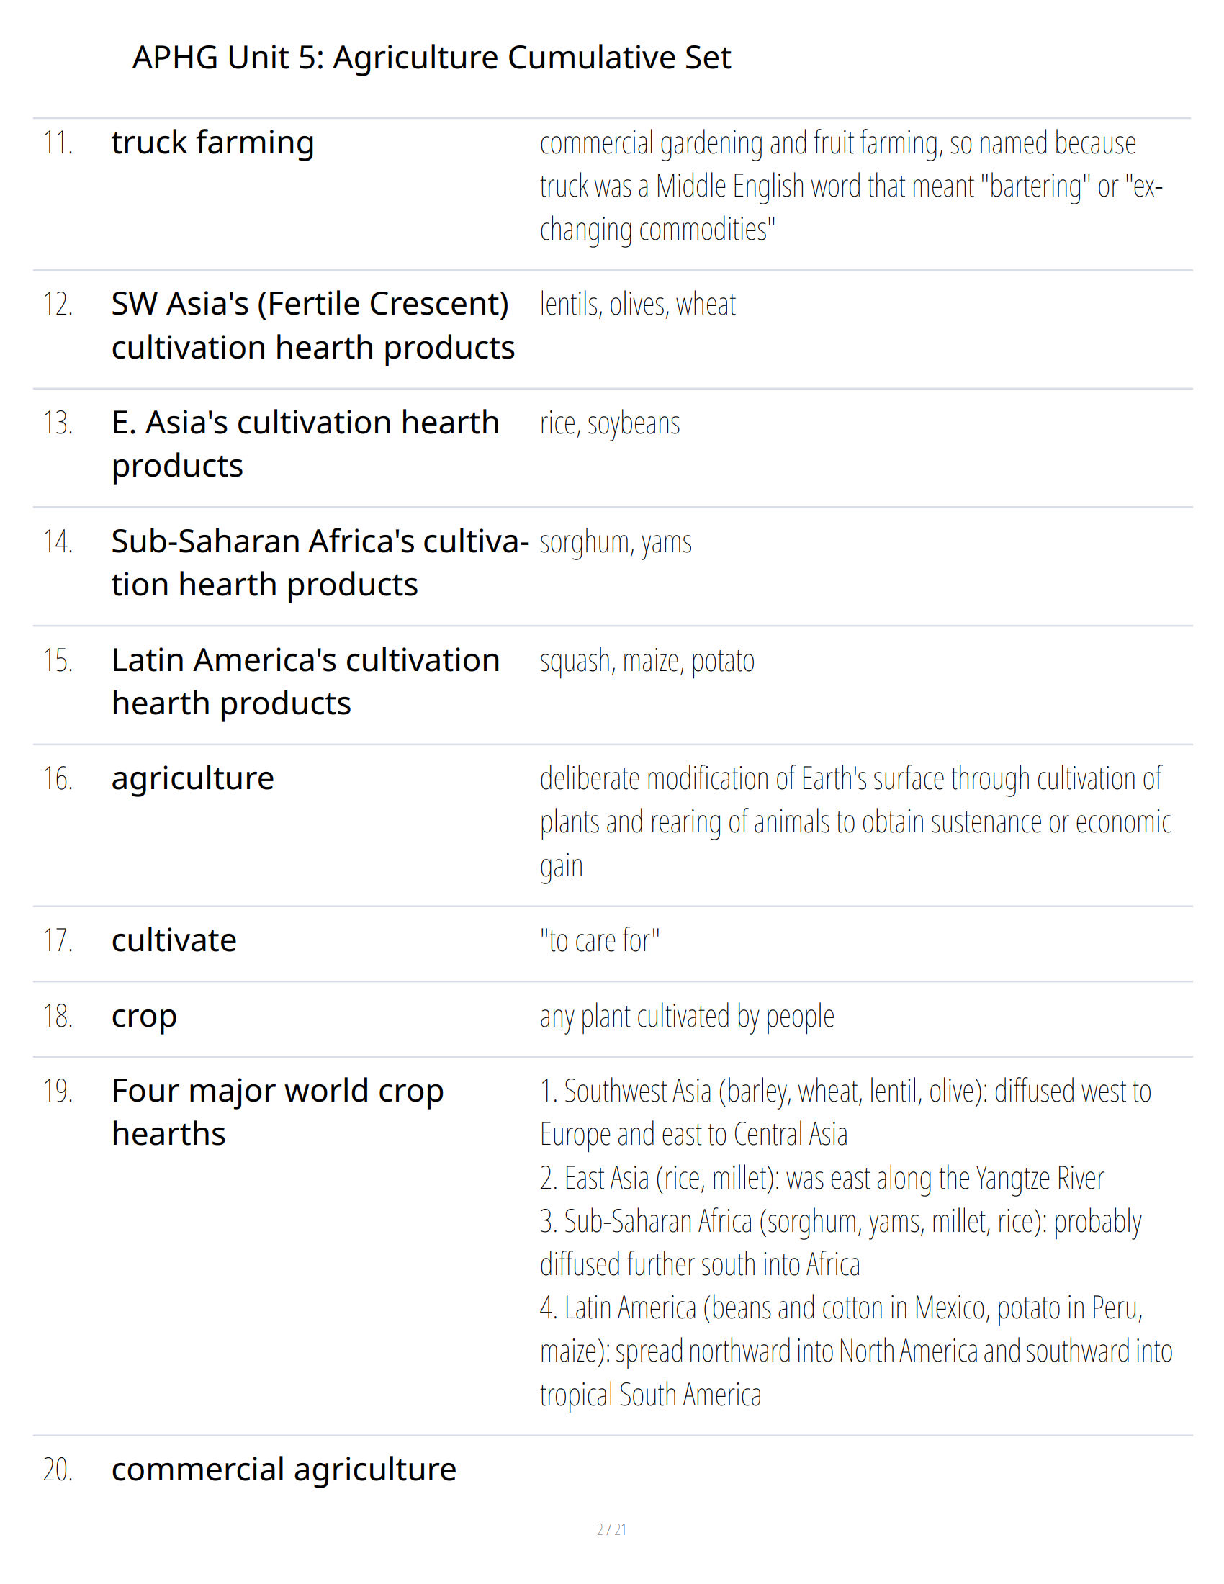The height and width of the screenshot is (1584, 1224).
Task: Click definition sorghum, yams
Action: point(616,542)
